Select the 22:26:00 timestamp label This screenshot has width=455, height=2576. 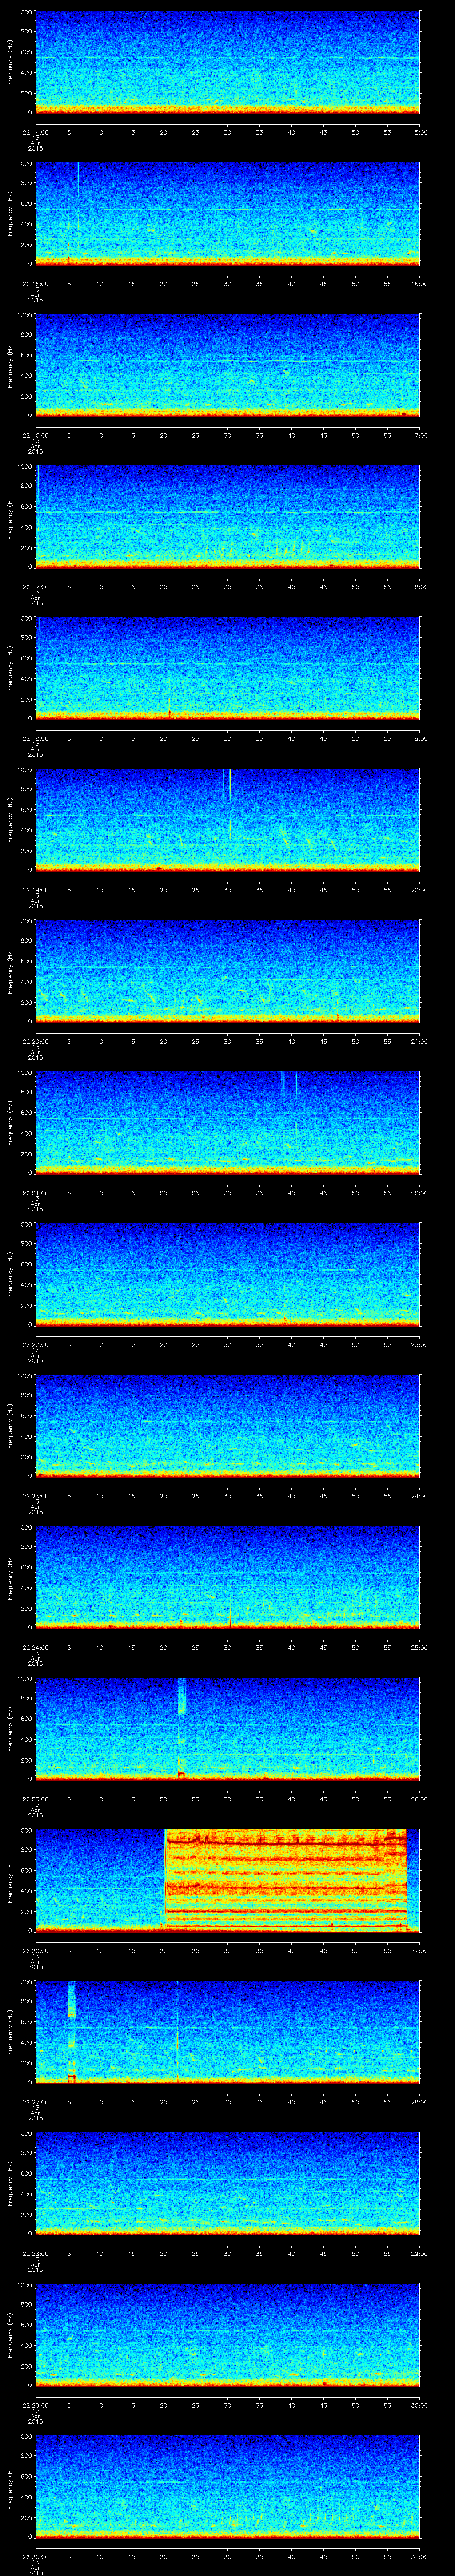point(35,1950)
